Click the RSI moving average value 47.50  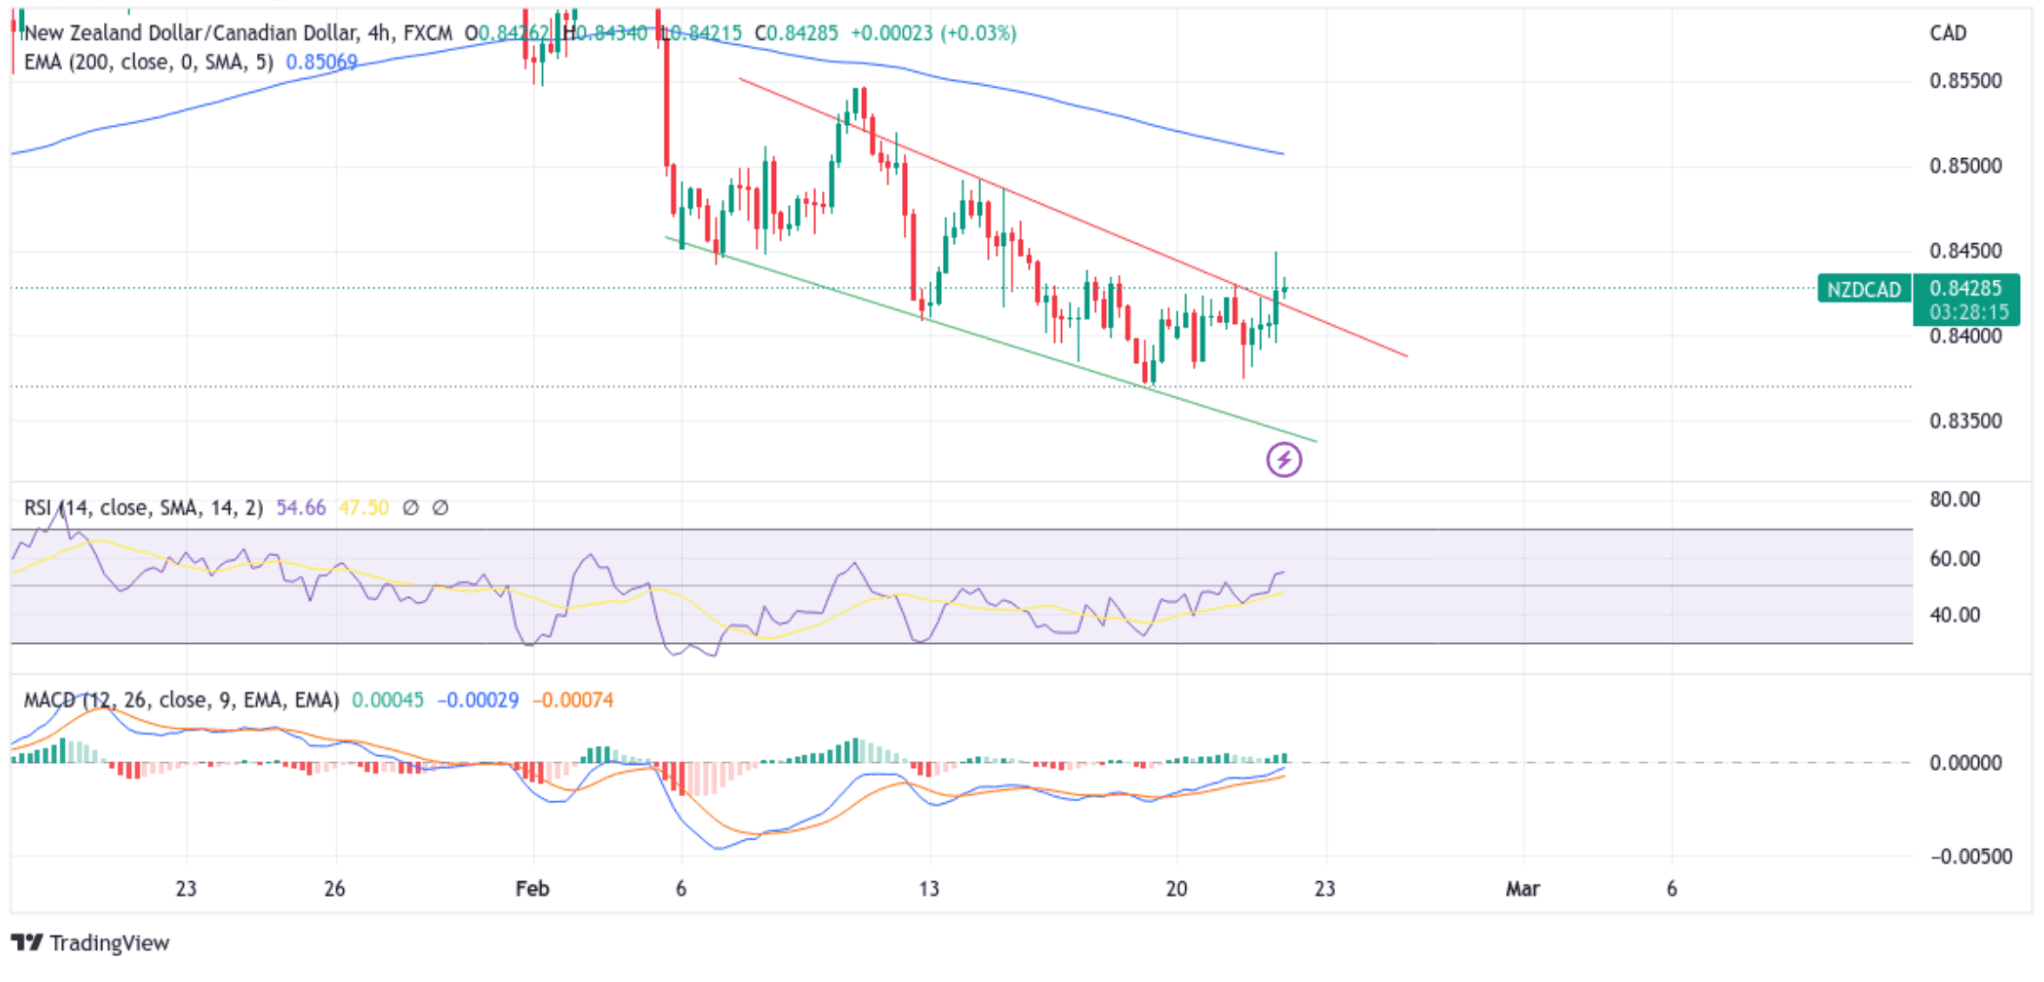[x=363, y=508]
